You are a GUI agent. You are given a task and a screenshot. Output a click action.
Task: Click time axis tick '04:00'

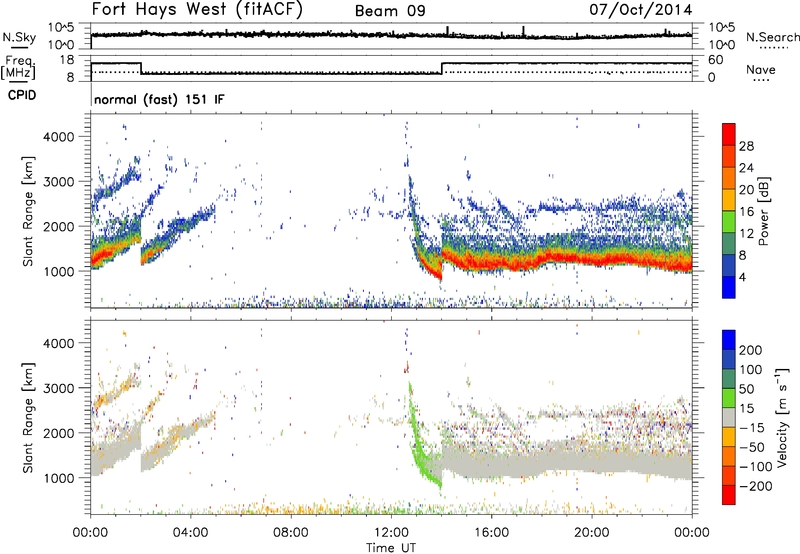click(191, 533)
